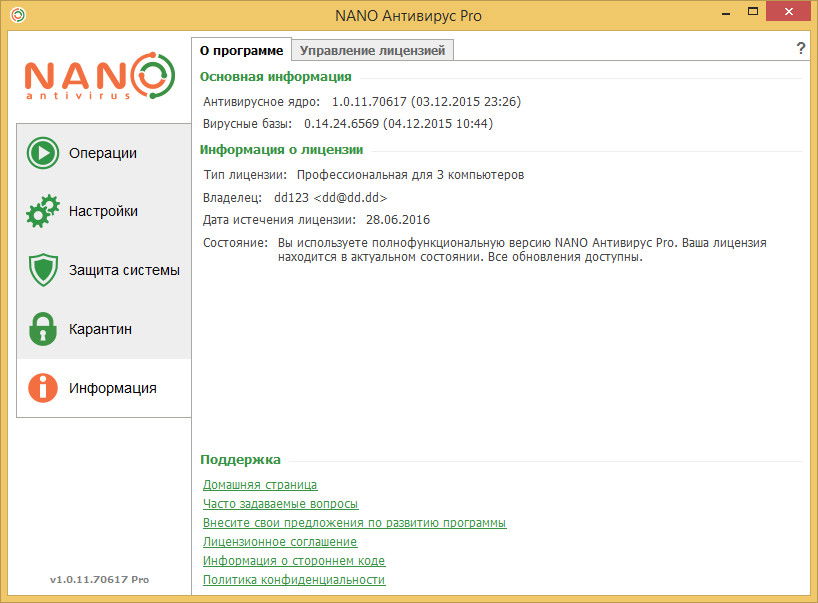
Task: Maximize the NANO Антивирус window
Action: click(x=753, y=11)
